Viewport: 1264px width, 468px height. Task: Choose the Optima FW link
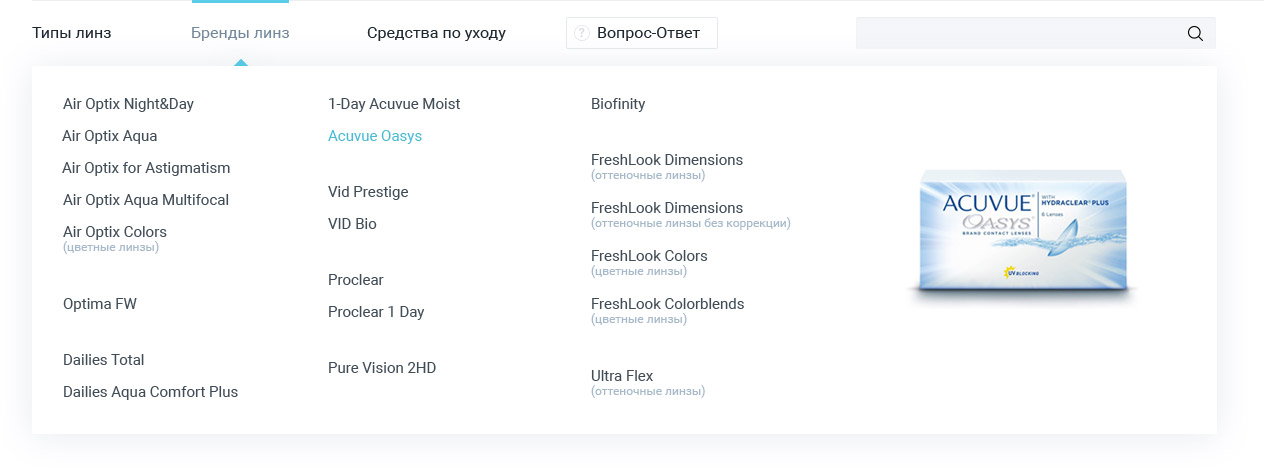[x=100, y=304]
